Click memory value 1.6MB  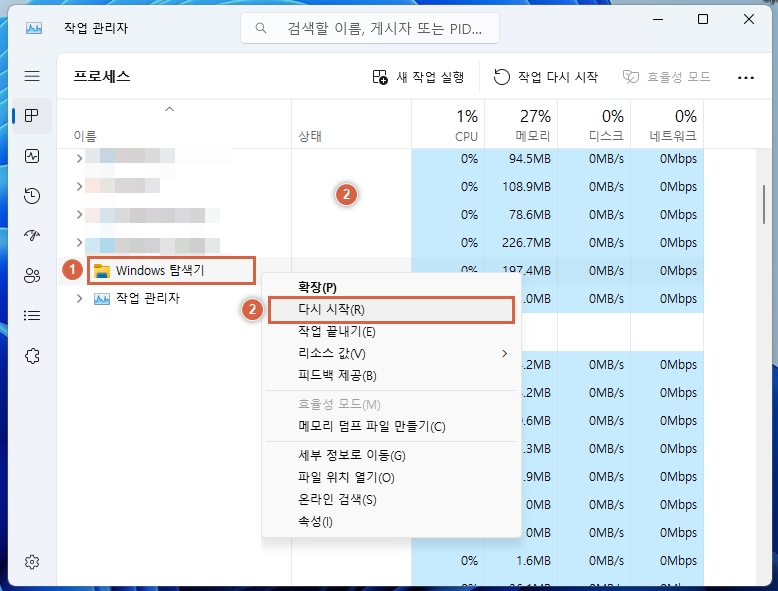pyautogui.click(x=533, y=561)
